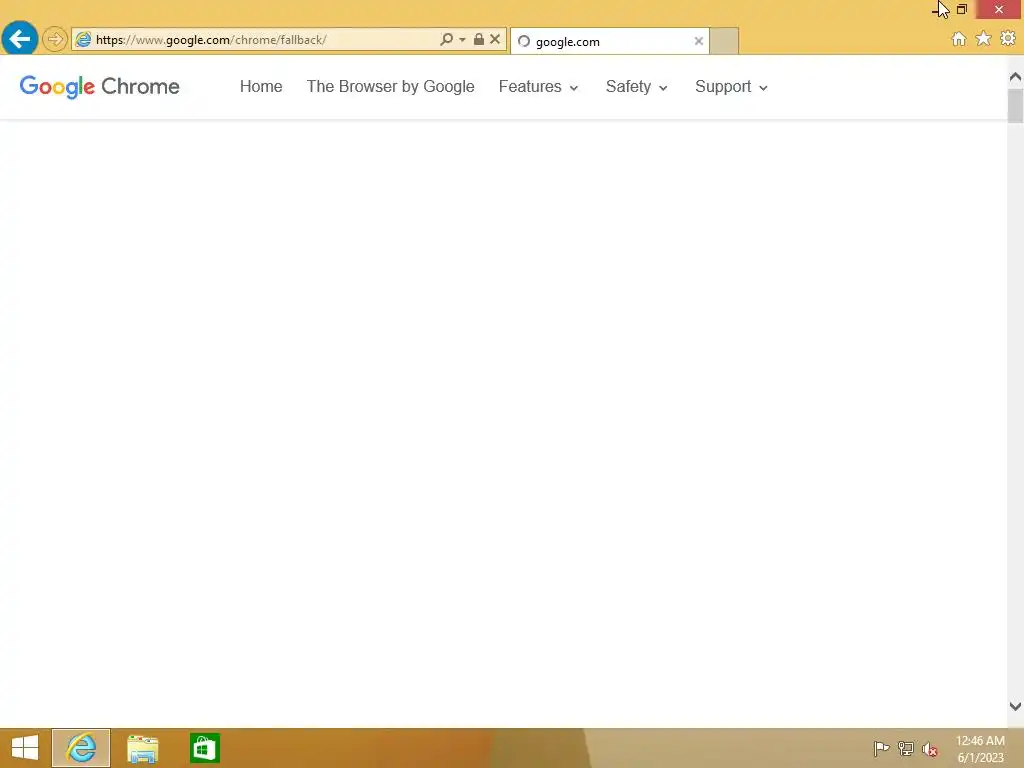Image resolution: width=1024 pixels, height=768 pixels.
Task: Open The Browser by Google link
Action: pyautogui.click(x=391, y=86)
